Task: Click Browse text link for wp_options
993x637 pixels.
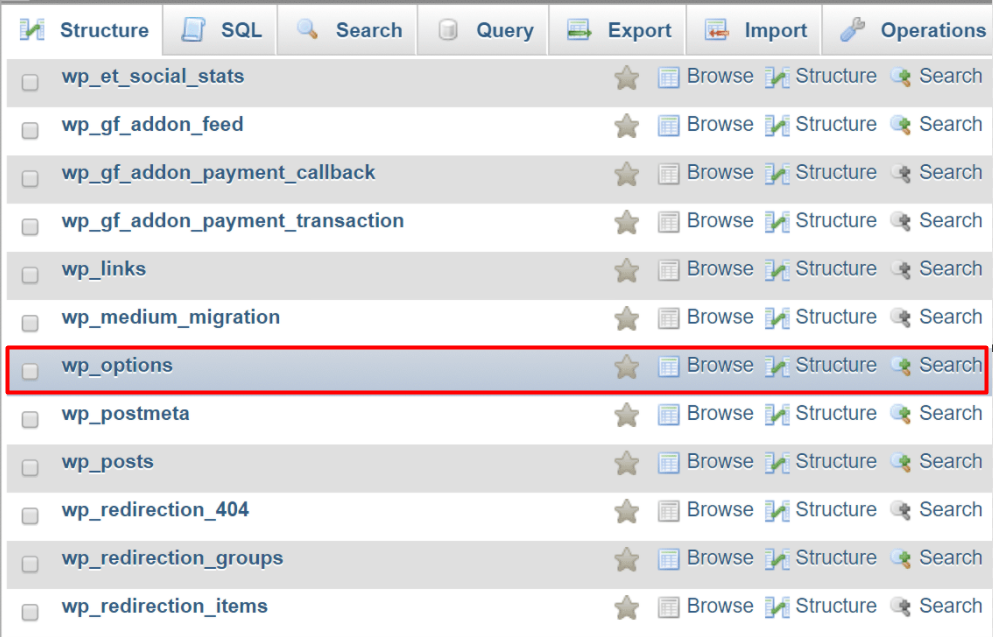Action: (720, 365)
